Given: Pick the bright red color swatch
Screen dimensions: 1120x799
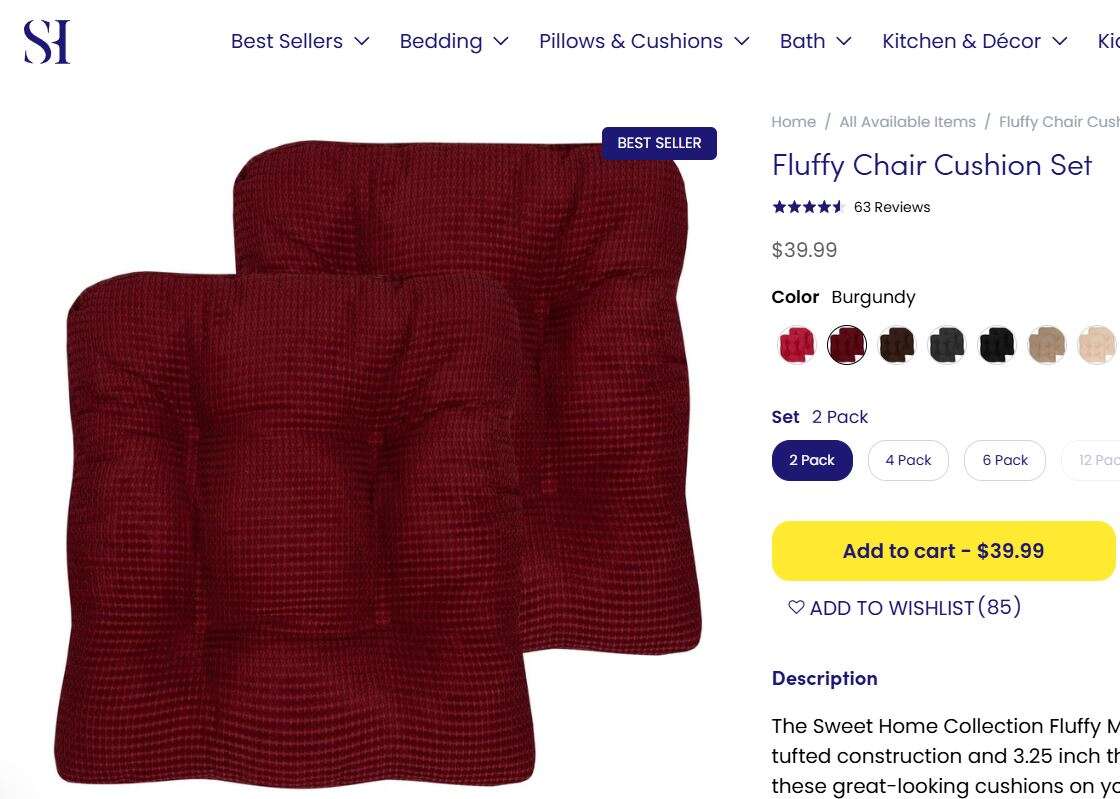Looking at the screenshot, I should pos(795,343).
